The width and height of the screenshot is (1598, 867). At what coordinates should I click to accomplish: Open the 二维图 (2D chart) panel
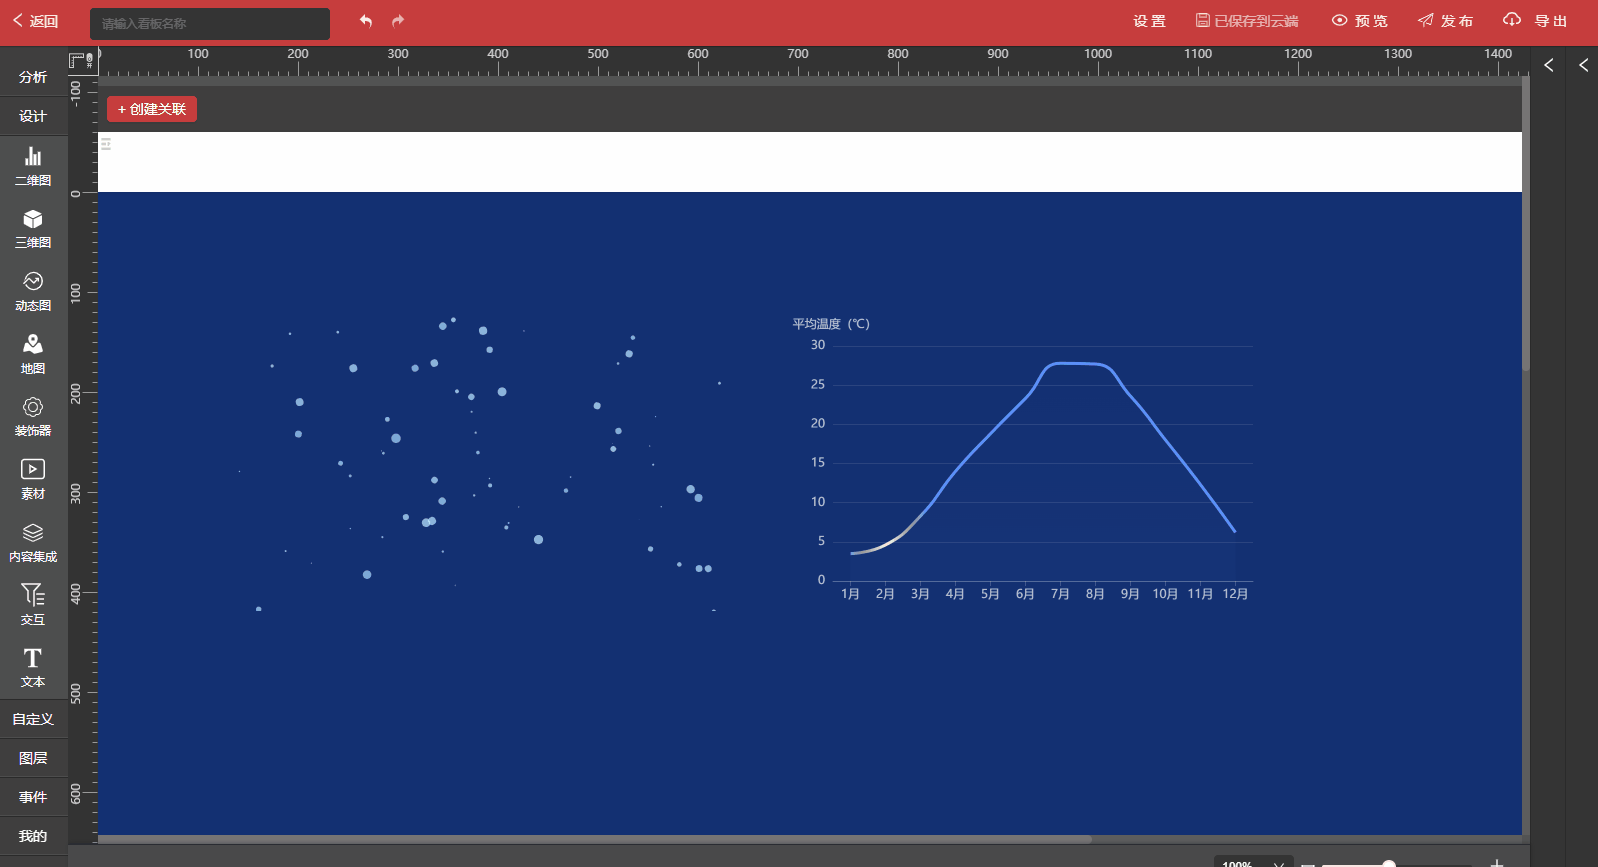coord(33,165)
